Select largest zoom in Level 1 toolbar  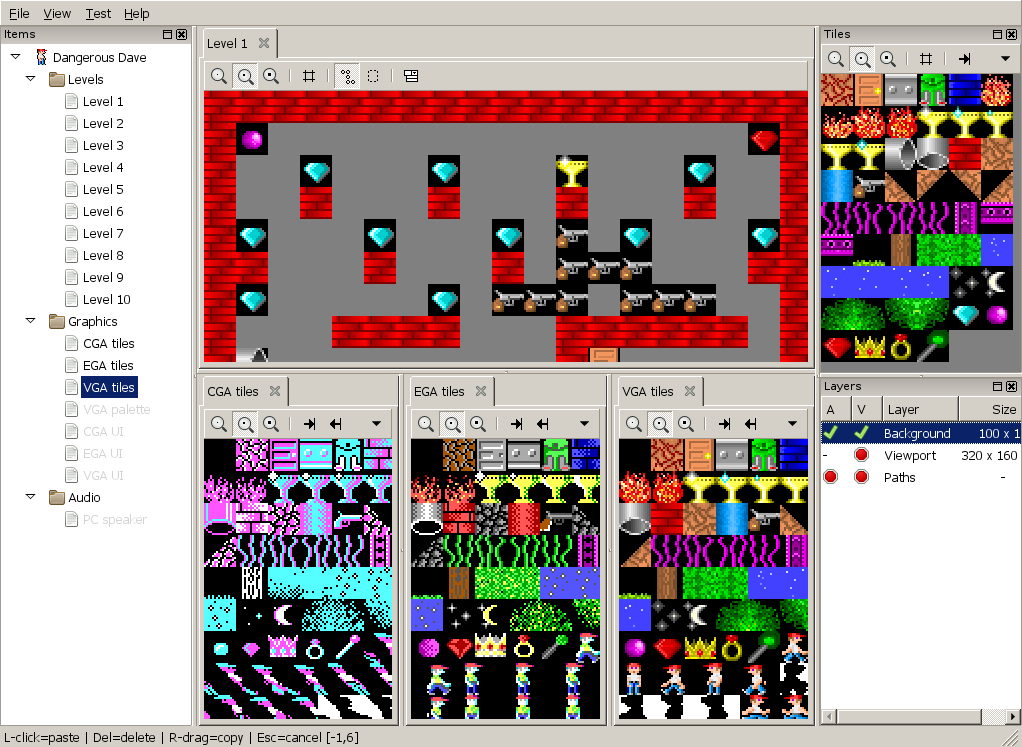(271, 76)
